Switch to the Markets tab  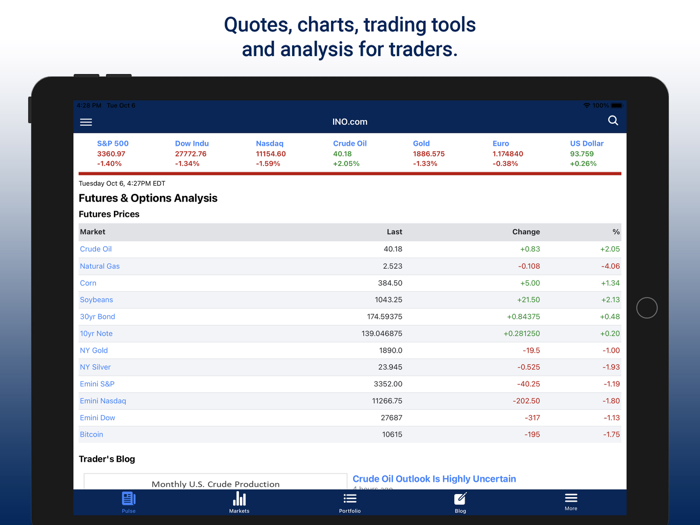click(x=239, y=502)
